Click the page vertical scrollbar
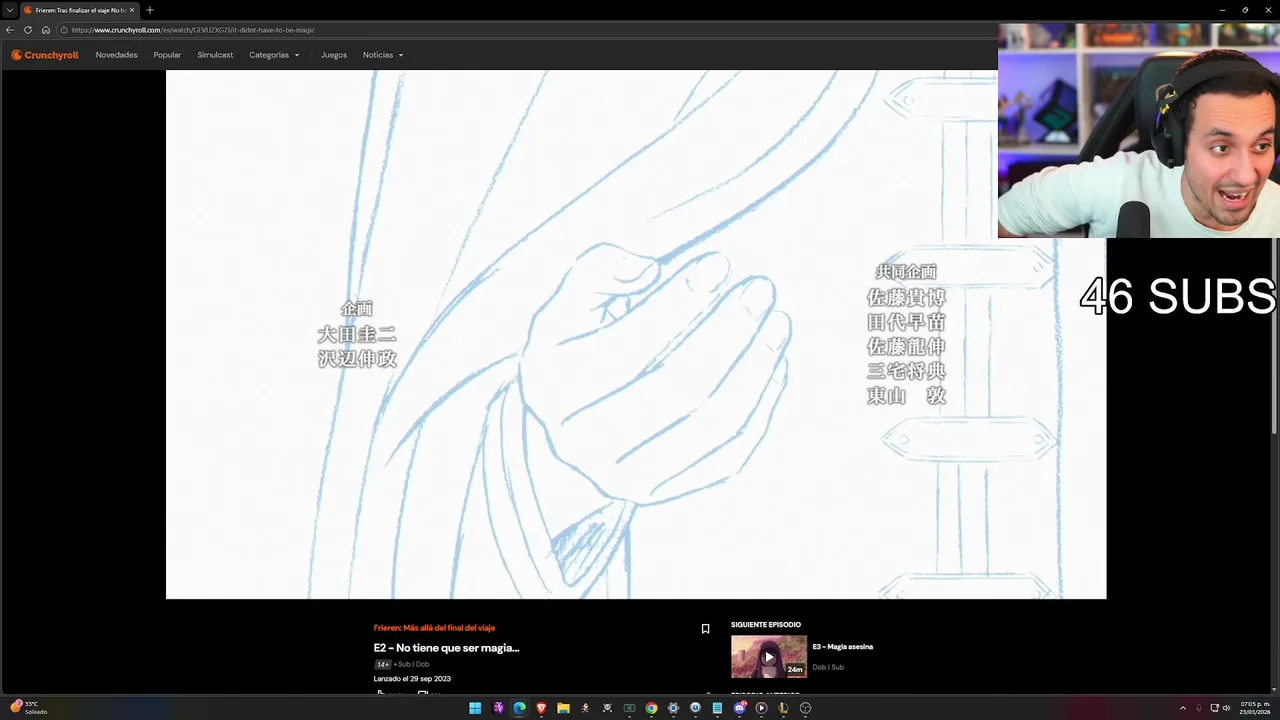This screenshot has width=1280, height=720. coord(1274,335)
